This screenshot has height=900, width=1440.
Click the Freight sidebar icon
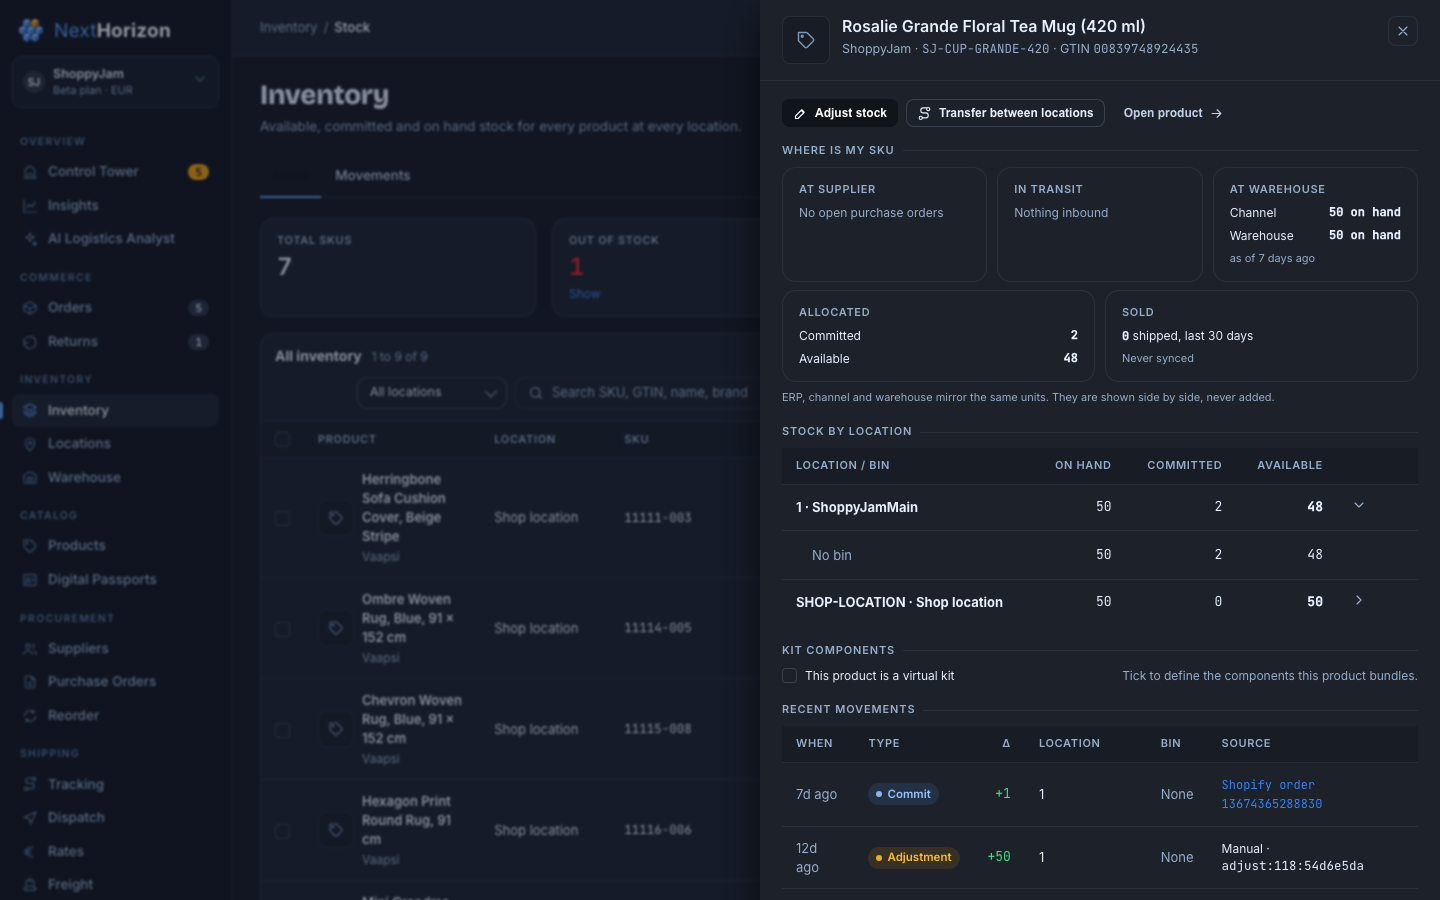pyautogui.click(x=30, y=885)
